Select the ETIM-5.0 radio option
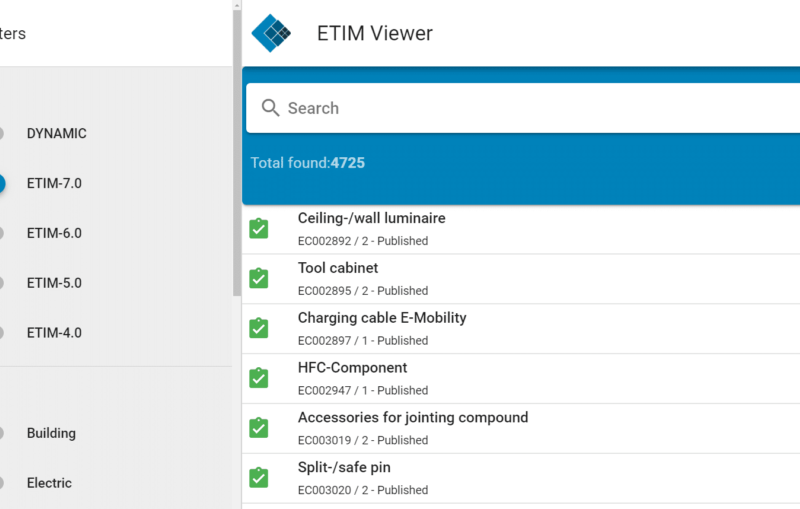The width and height of the screenshot is (800, 509). [x=3, y=283]
